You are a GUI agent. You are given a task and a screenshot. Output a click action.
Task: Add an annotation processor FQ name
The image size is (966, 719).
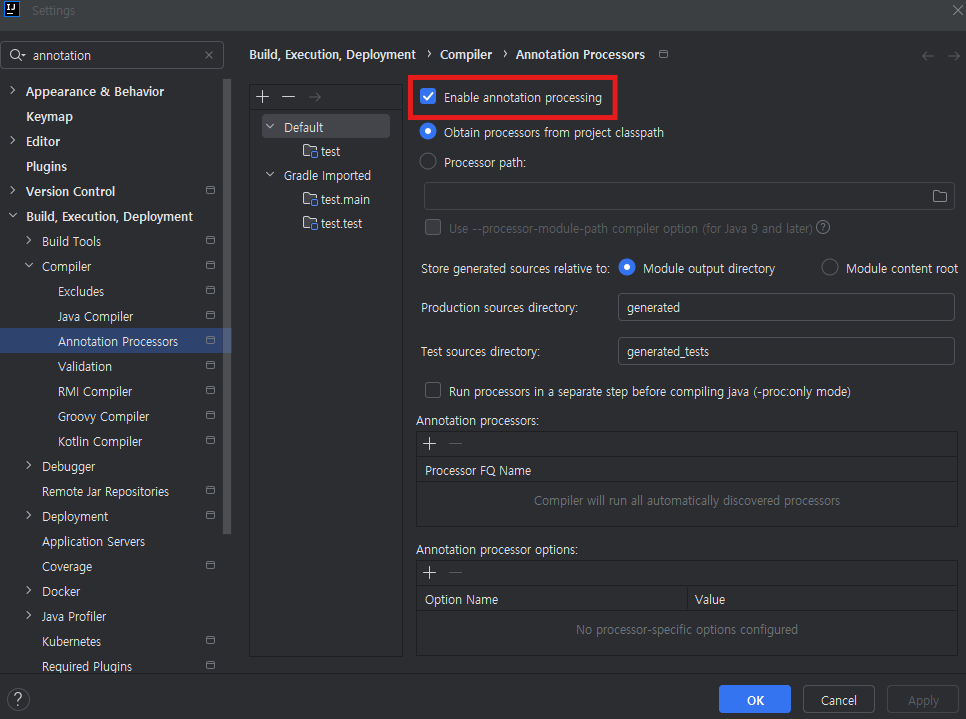click(429, 444)
